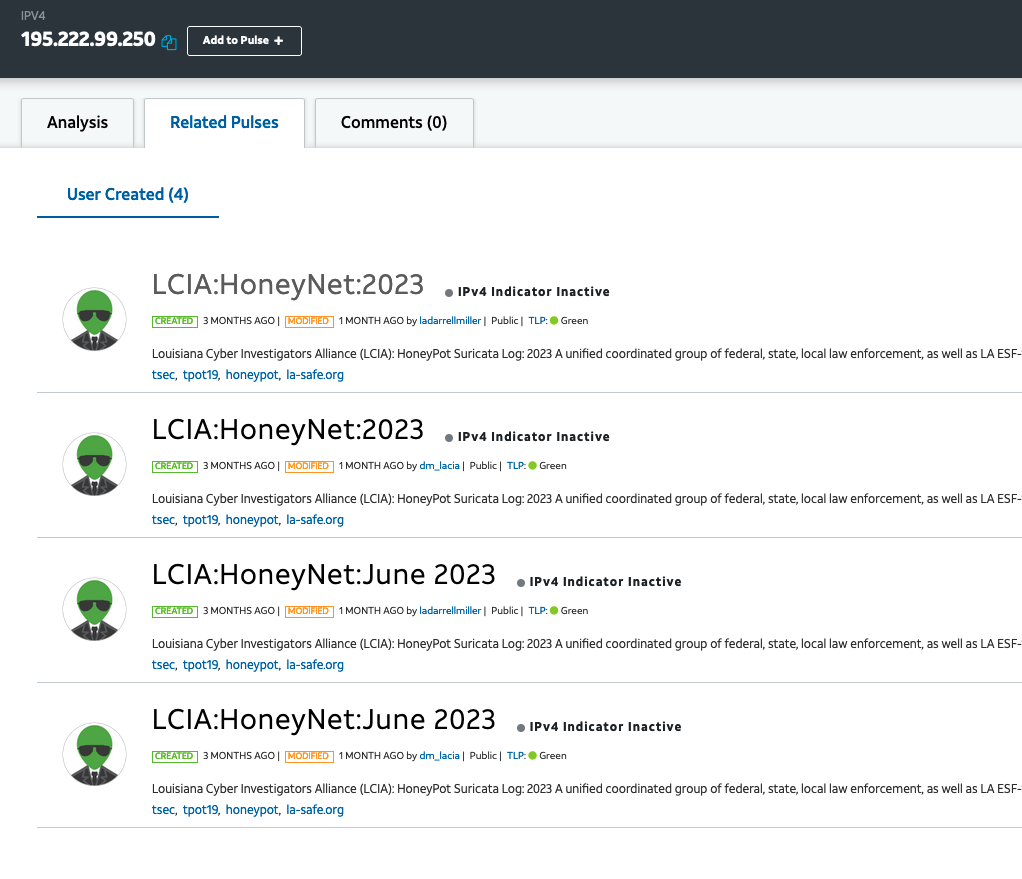Click honeypot tag in third pulse
1022x879 pixels.
(252, 665)
